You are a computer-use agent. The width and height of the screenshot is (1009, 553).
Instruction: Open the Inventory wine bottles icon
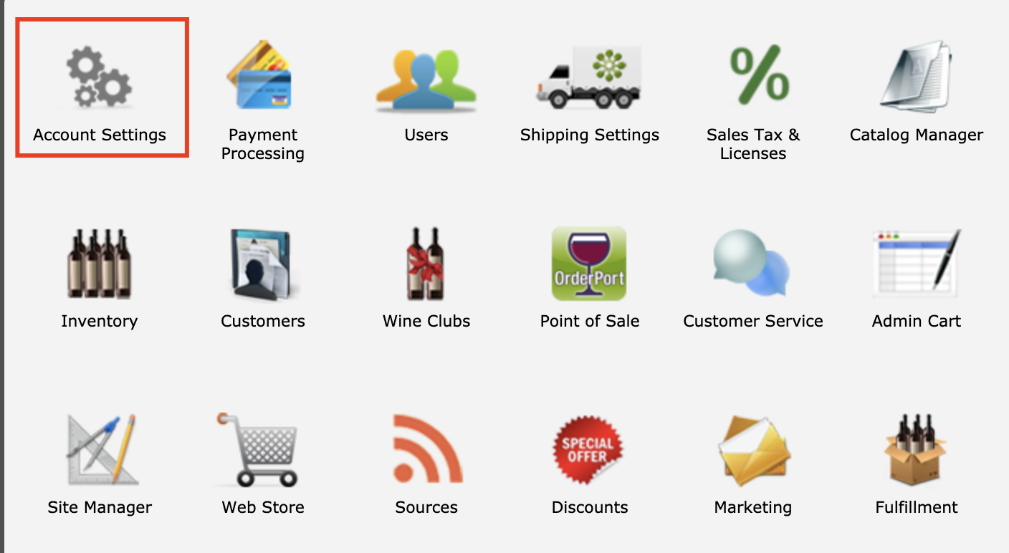[x=99, y=263]
